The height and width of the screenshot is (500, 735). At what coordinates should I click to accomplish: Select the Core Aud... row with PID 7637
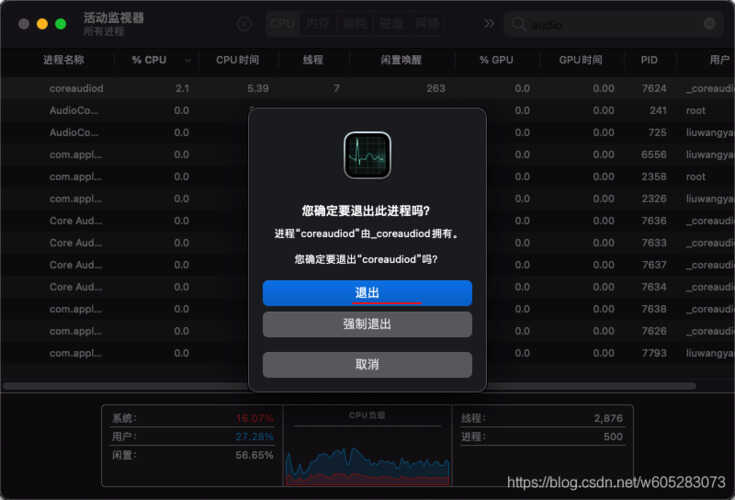coord(368,265)
